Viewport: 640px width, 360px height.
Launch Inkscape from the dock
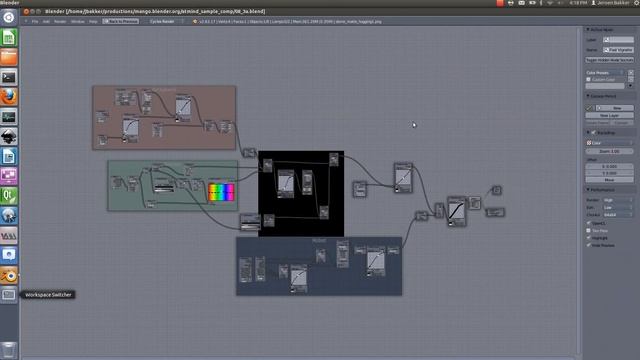pyautogui.click(x=9, y=137)
